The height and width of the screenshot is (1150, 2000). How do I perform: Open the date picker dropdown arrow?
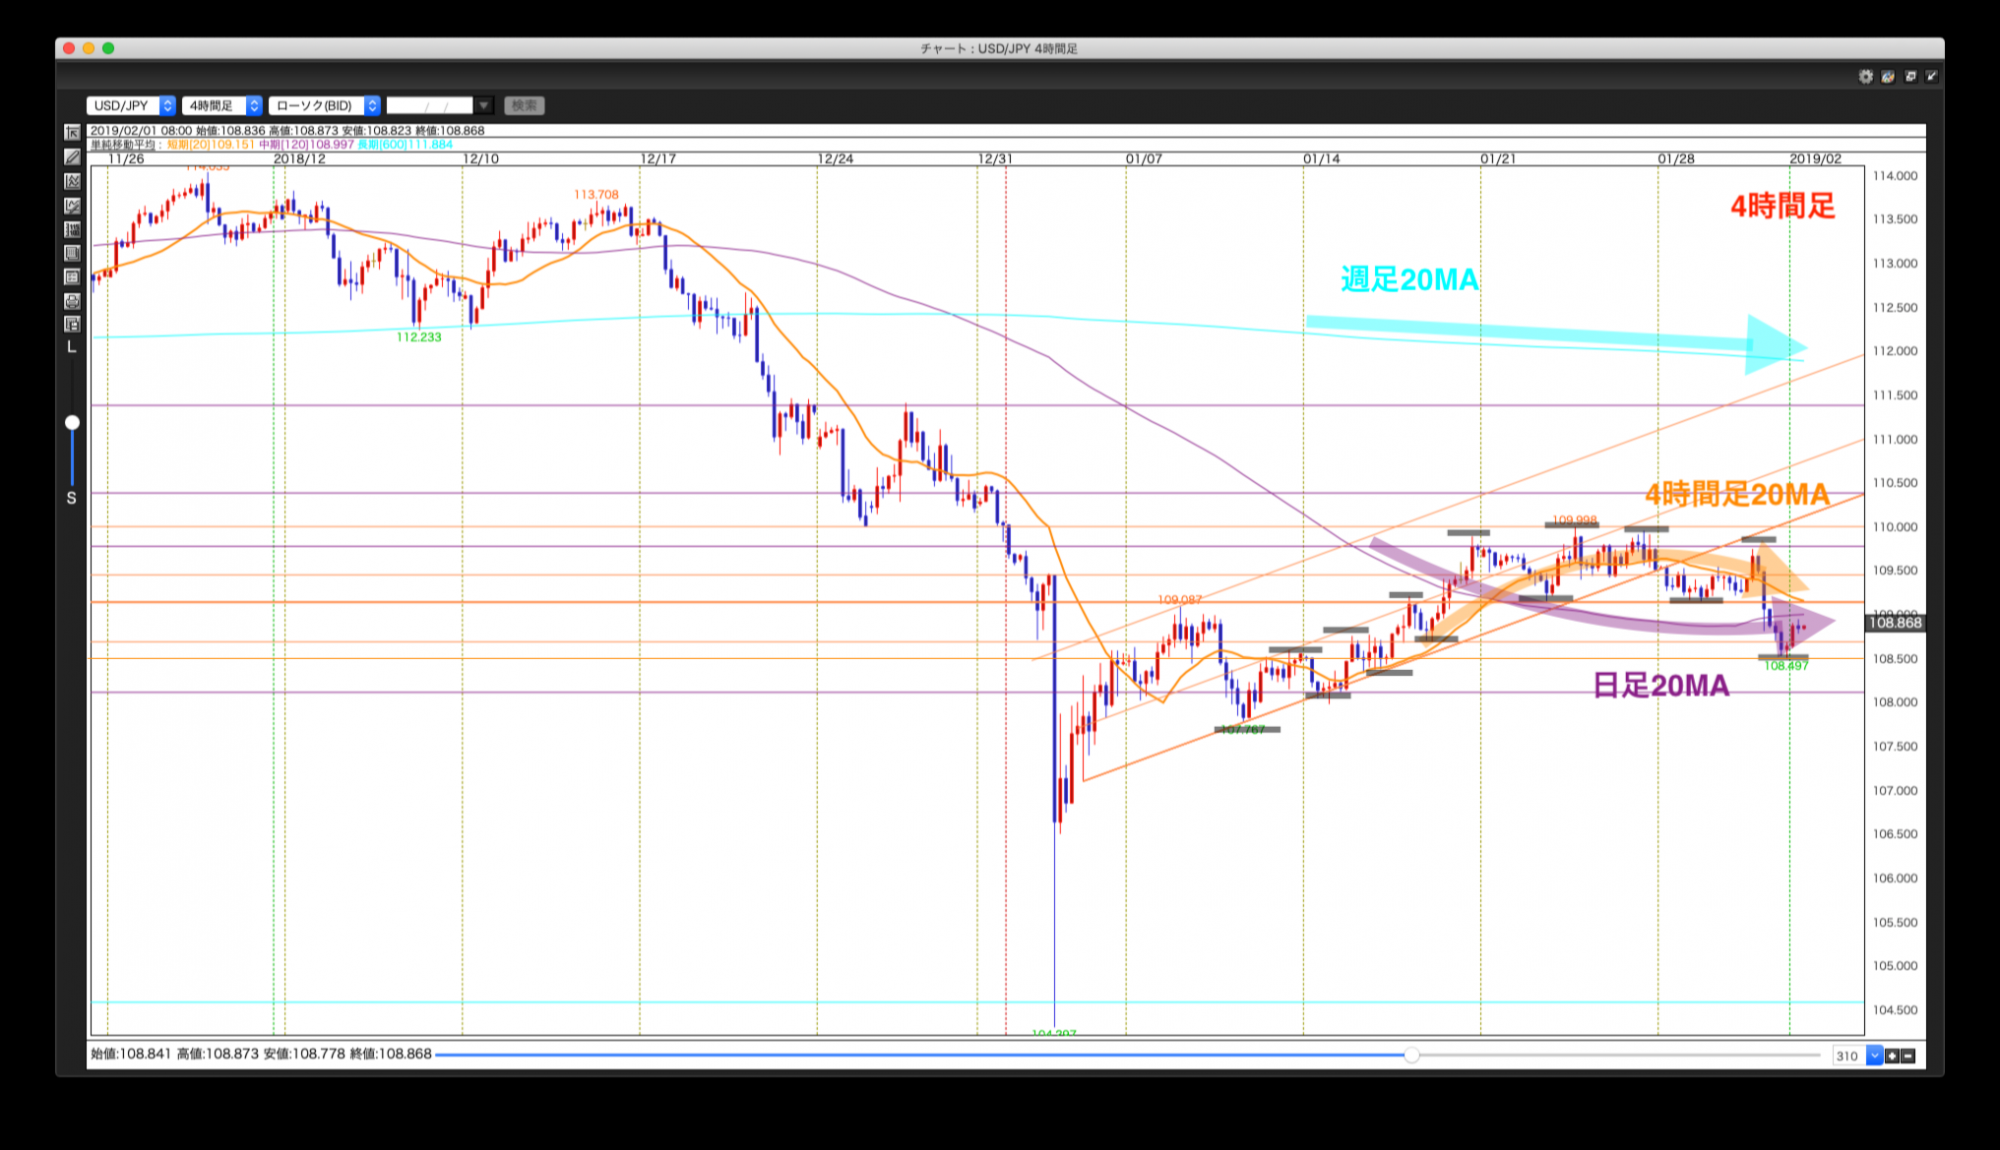tap(484, 105)
